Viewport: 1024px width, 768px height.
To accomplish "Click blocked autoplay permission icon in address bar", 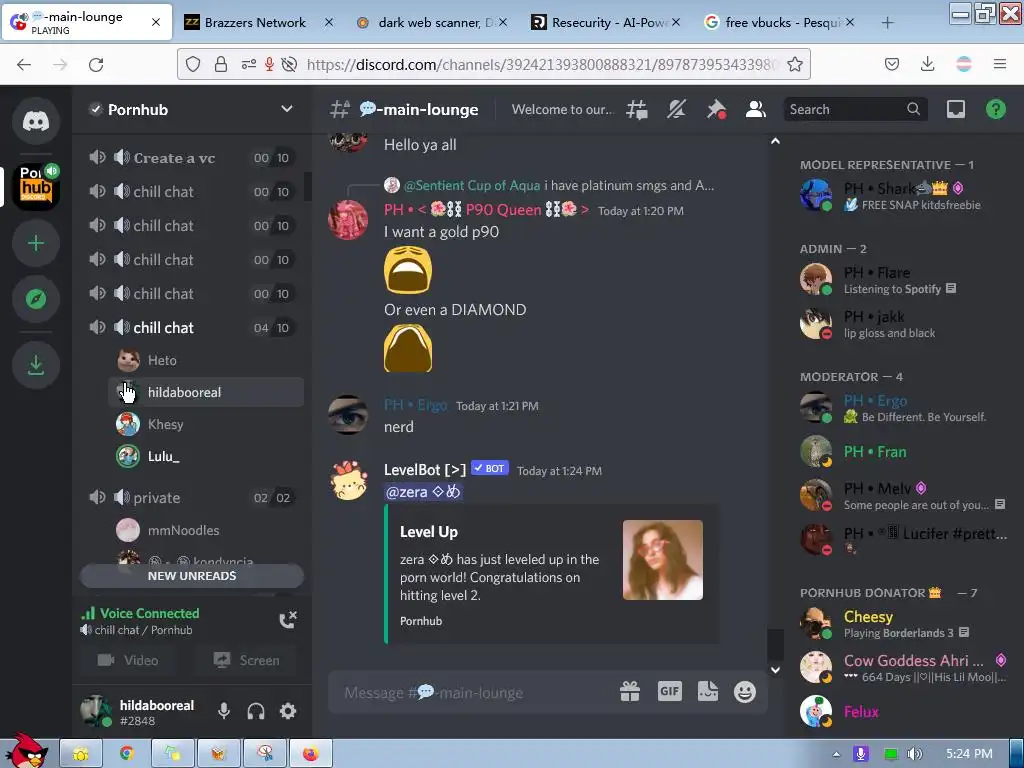I will point(289,64).
